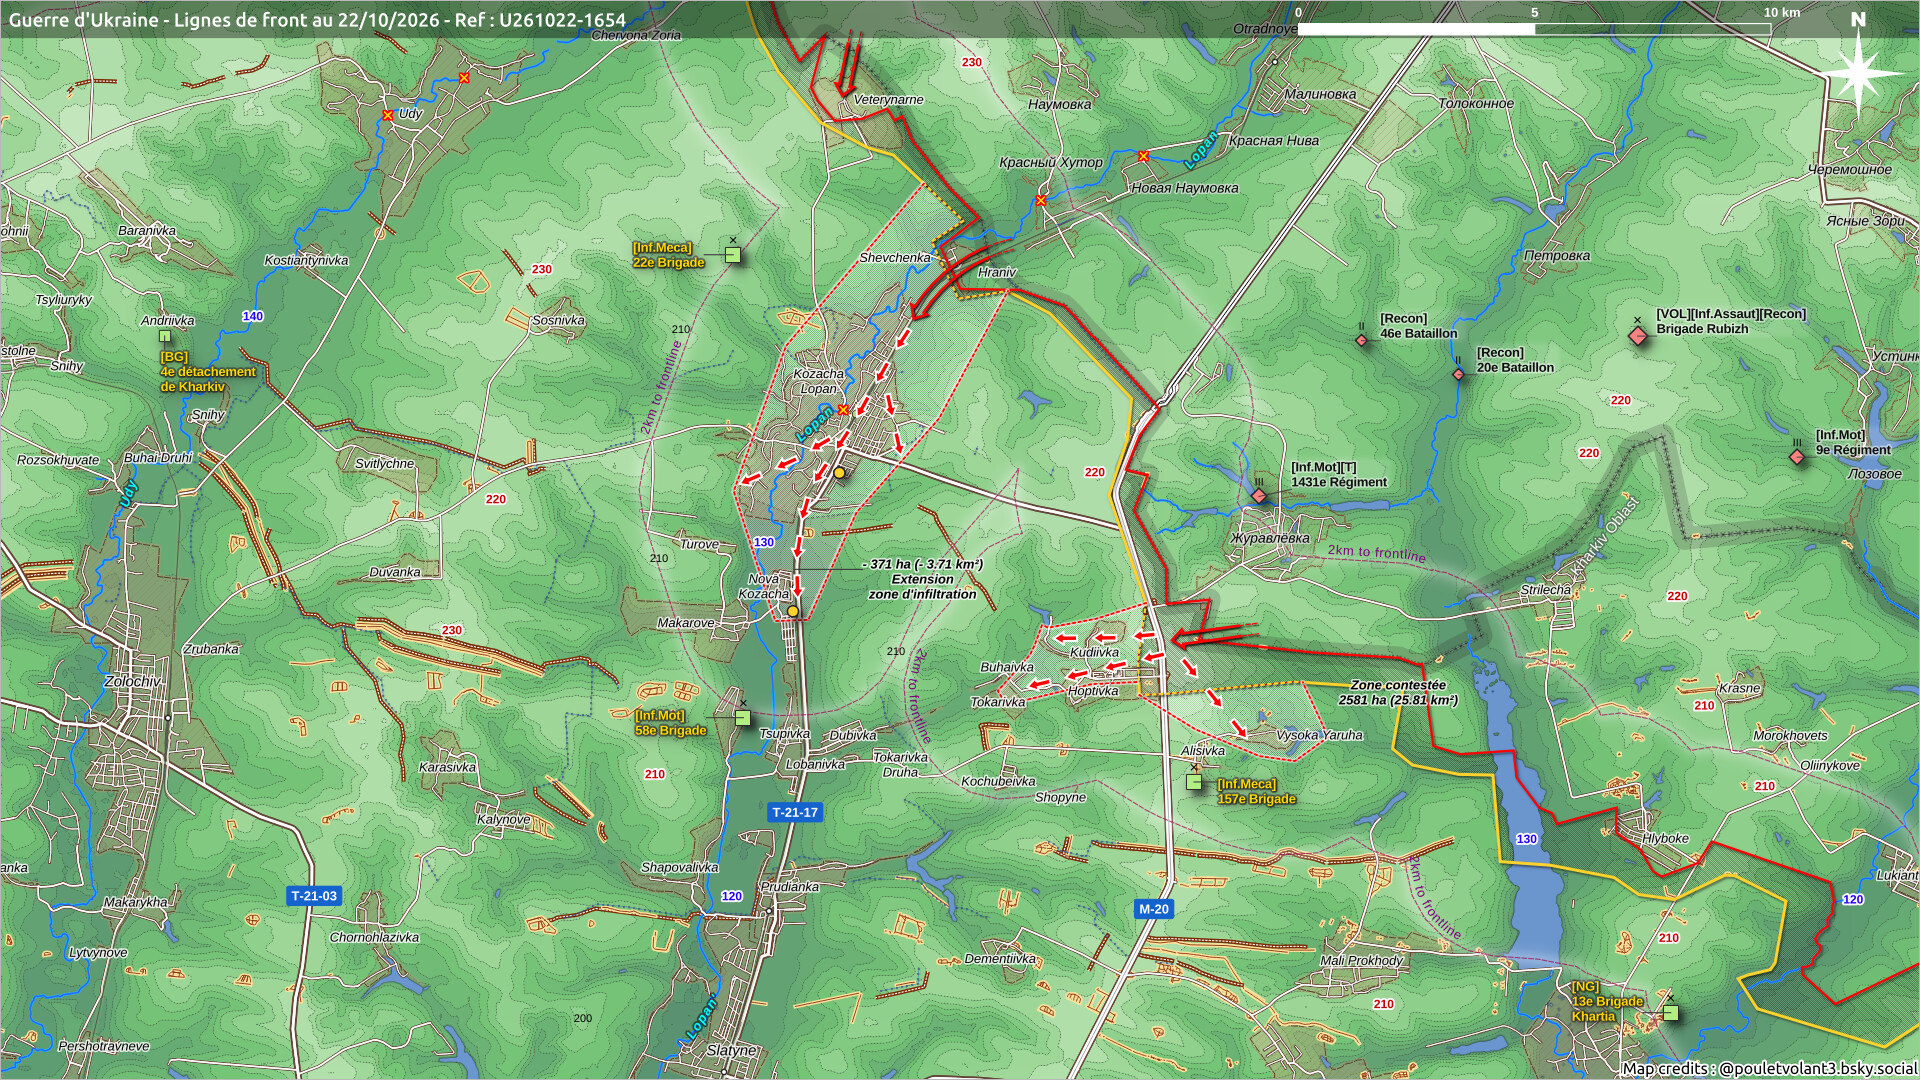1920x1080 pixels.
Task: Click the orange X marker near Новая Наумовка
Action: (1143, 156)
